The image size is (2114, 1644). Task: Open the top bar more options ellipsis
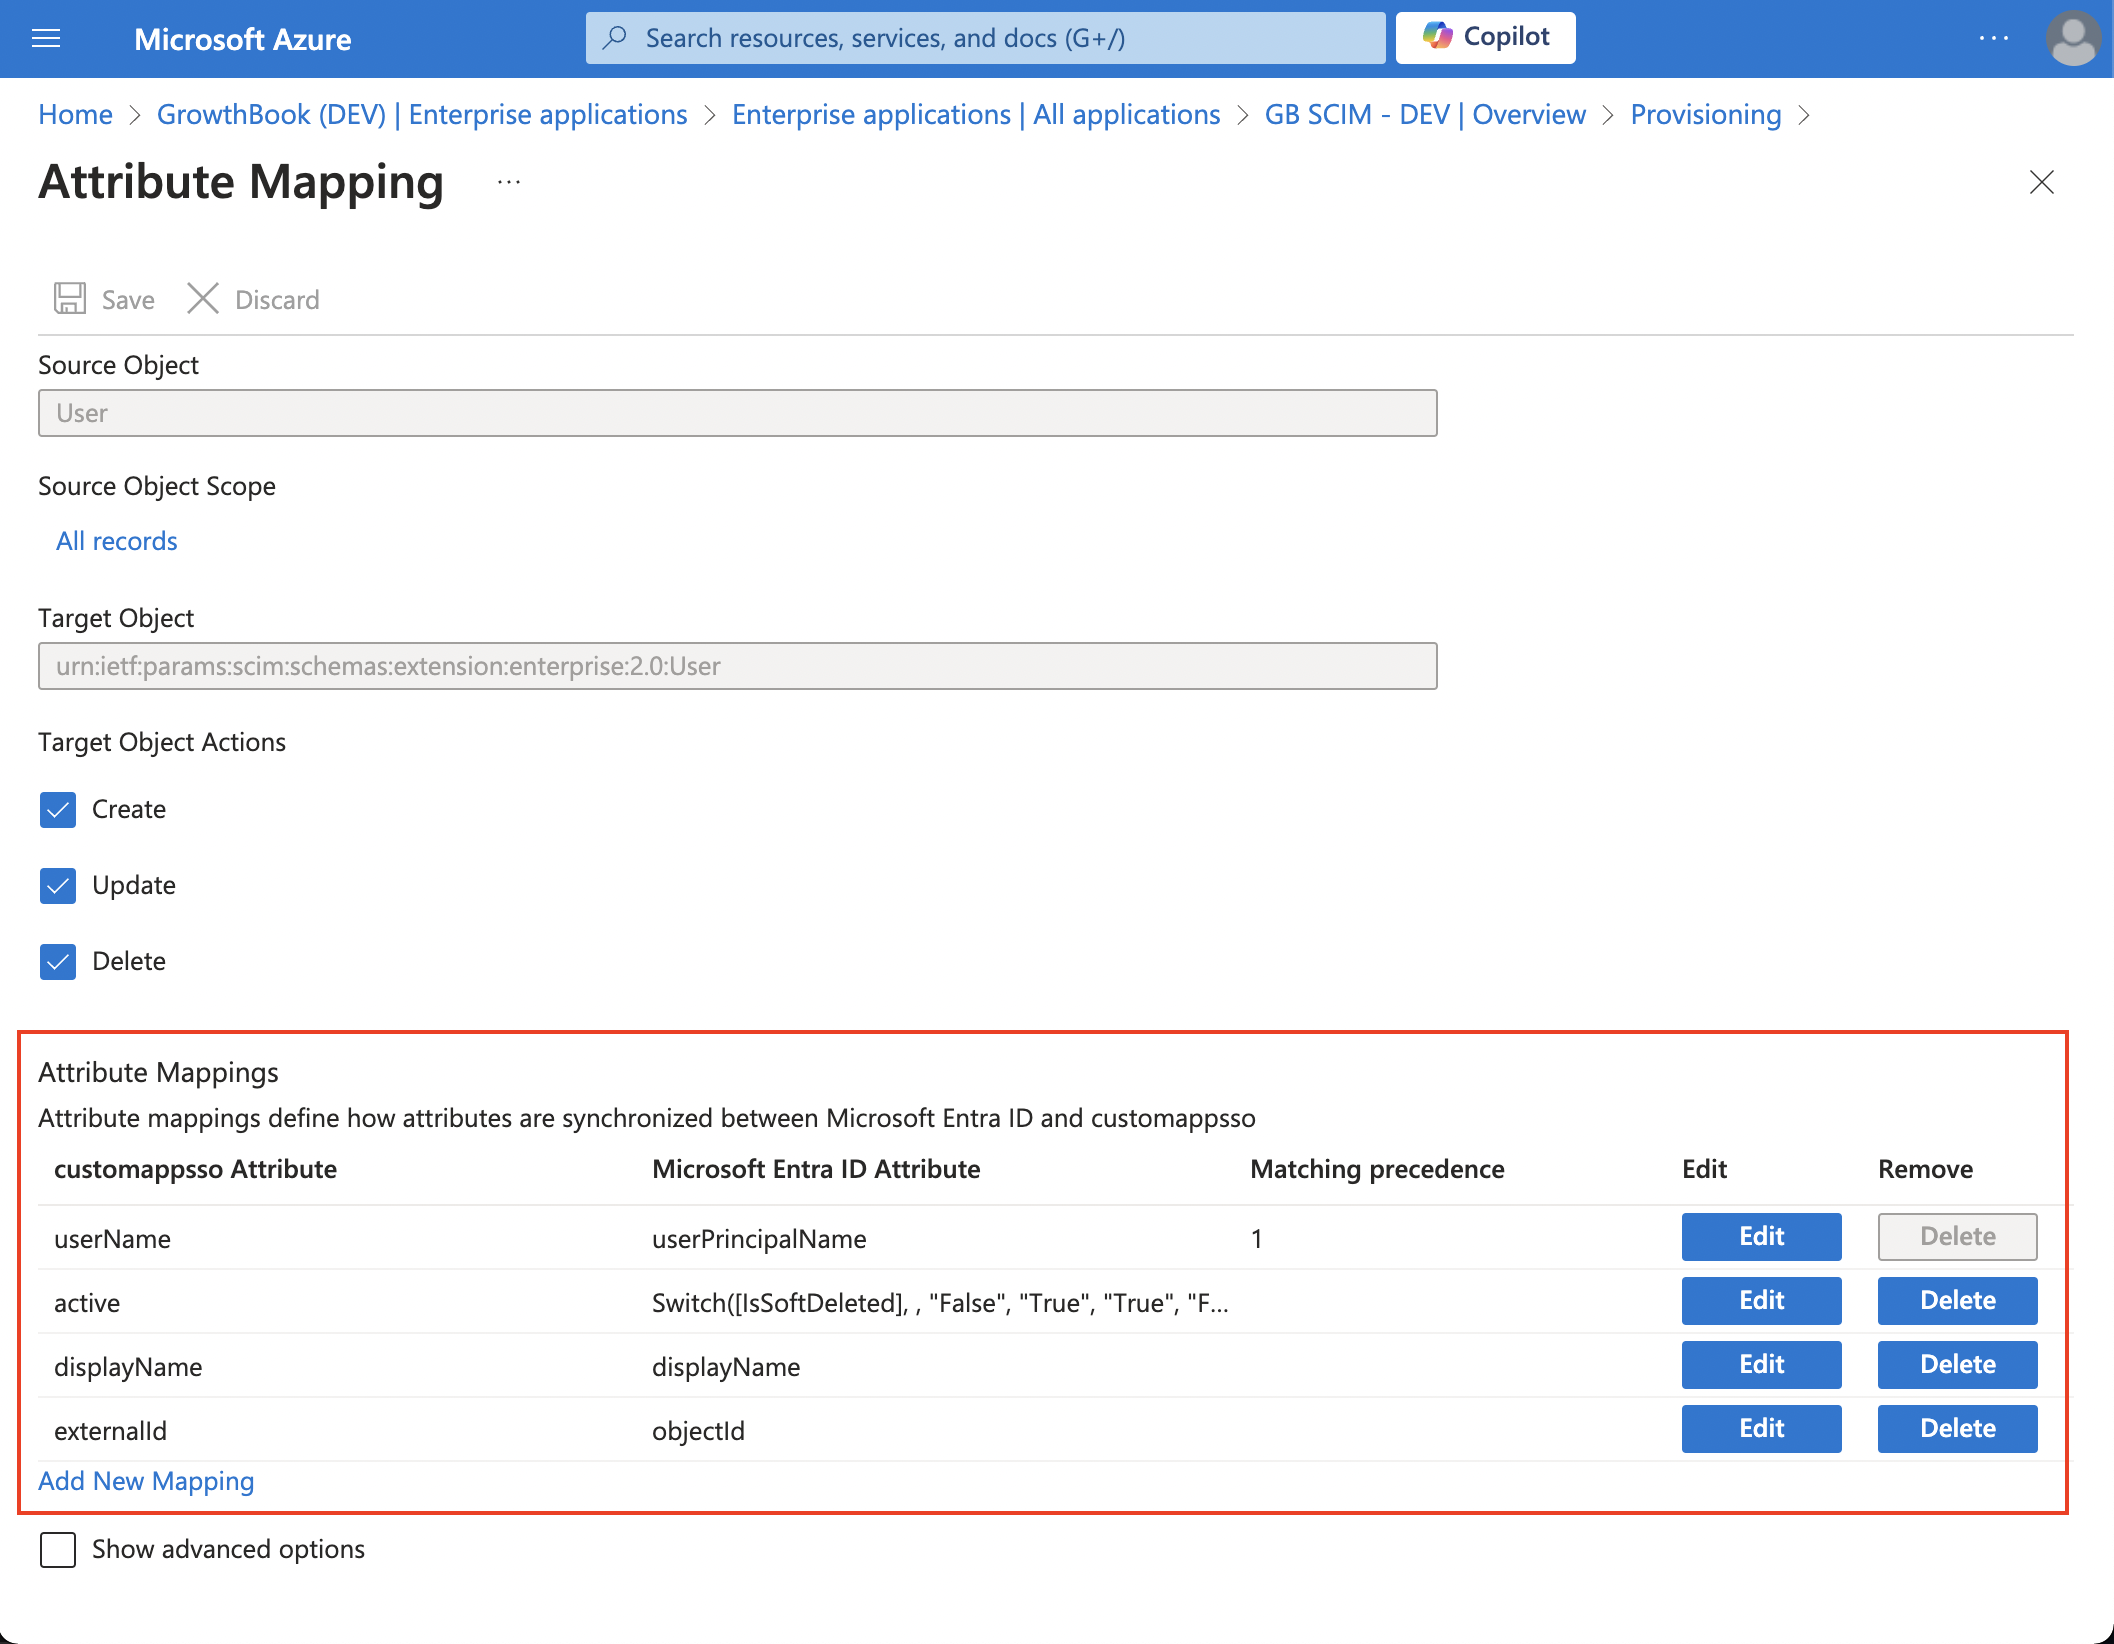click(1993, 38)
